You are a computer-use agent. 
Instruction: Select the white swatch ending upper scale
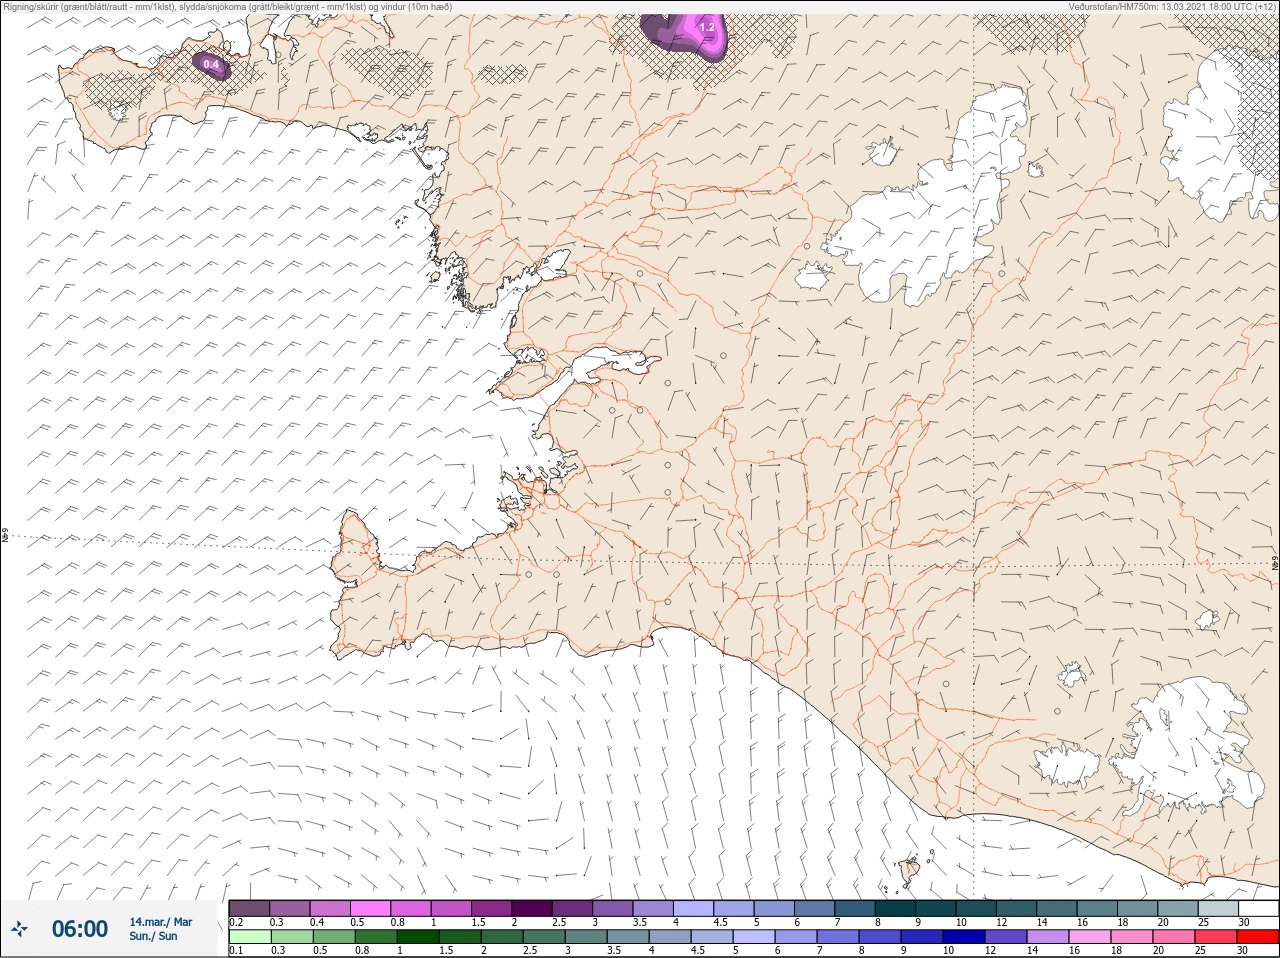coord(1258,908)
